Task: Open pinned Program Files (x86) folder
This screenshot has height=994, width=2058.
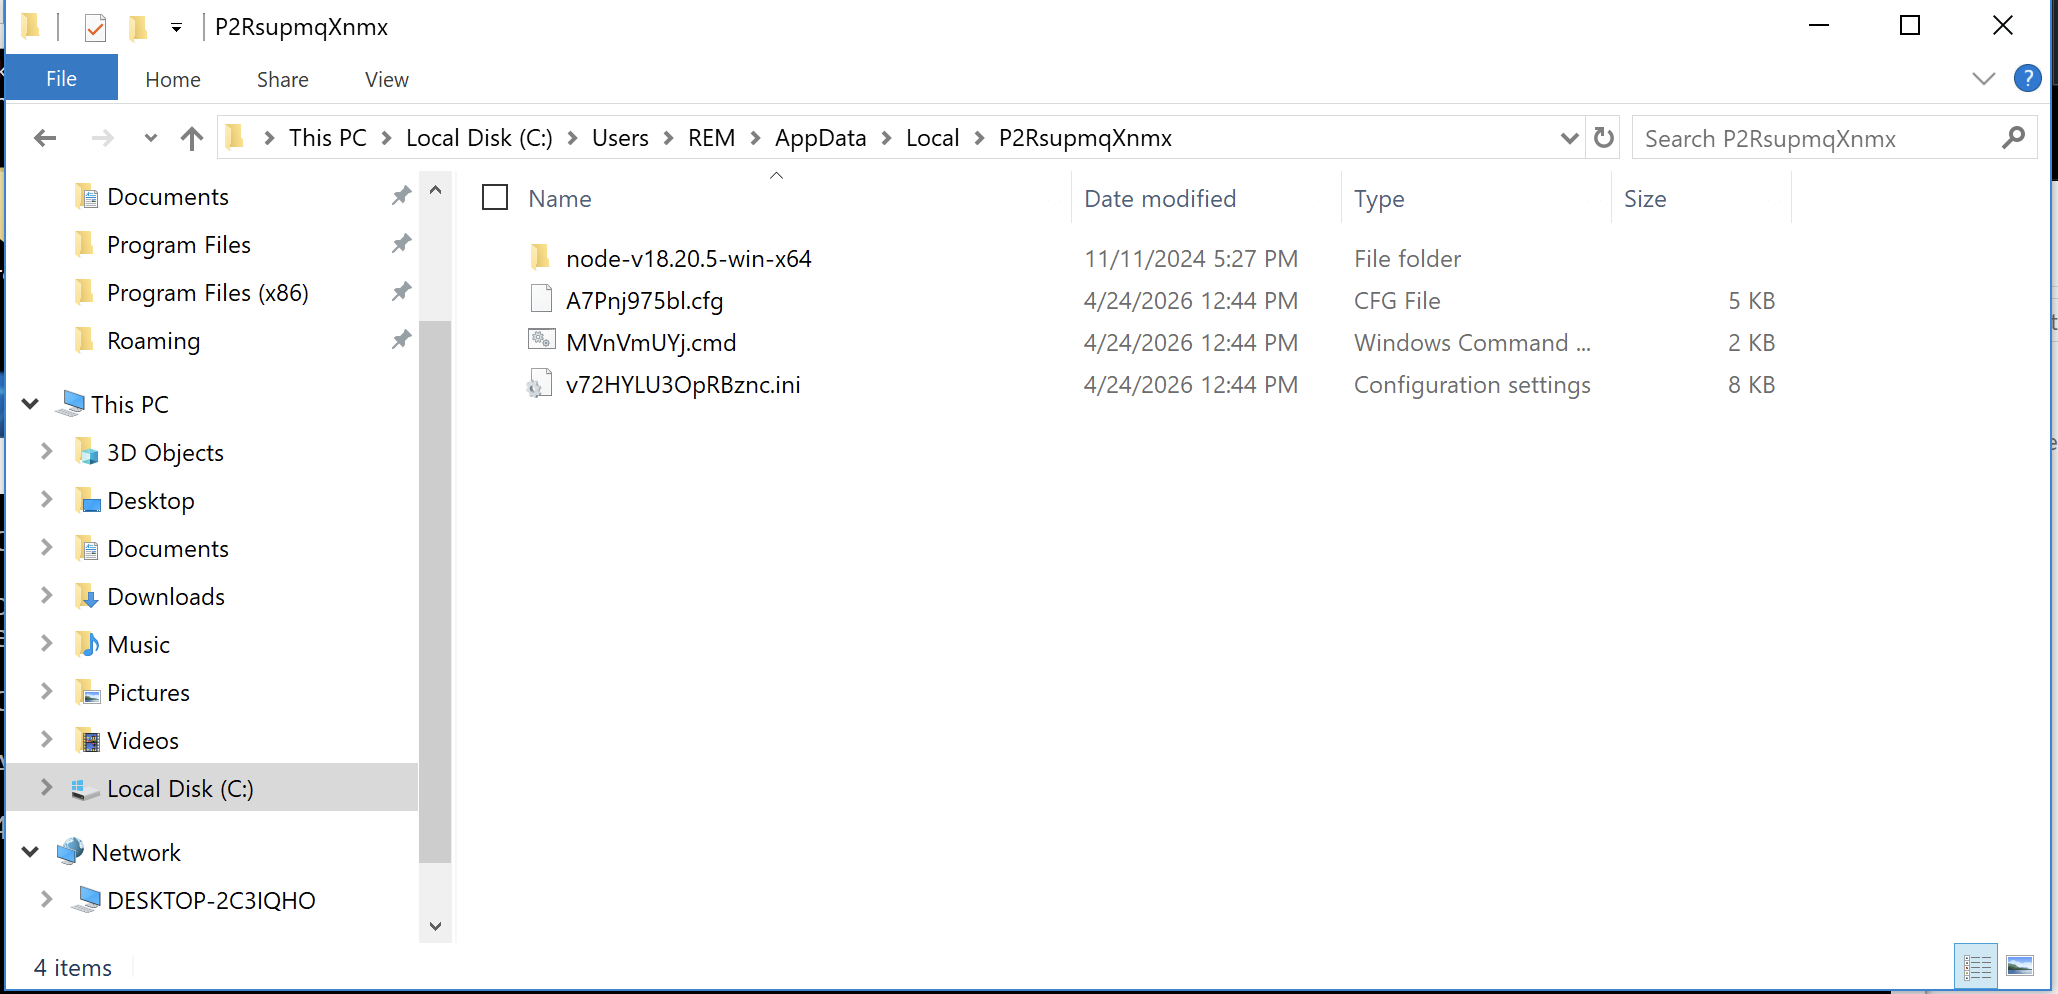Action: coord(207,293)
